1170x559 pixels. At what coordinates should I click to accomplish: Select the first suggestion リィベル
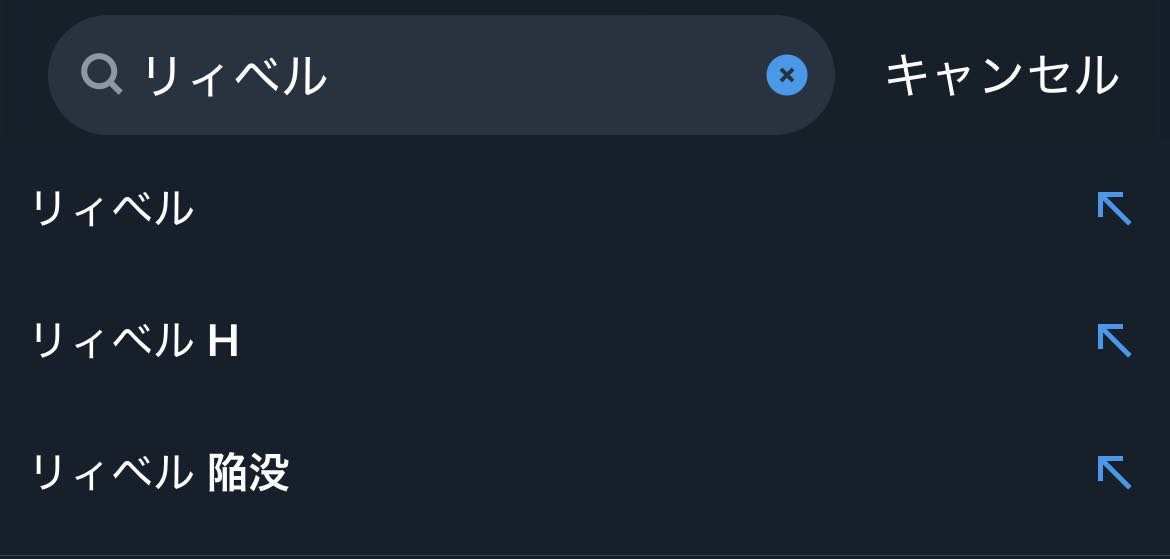tap(113, 209)
